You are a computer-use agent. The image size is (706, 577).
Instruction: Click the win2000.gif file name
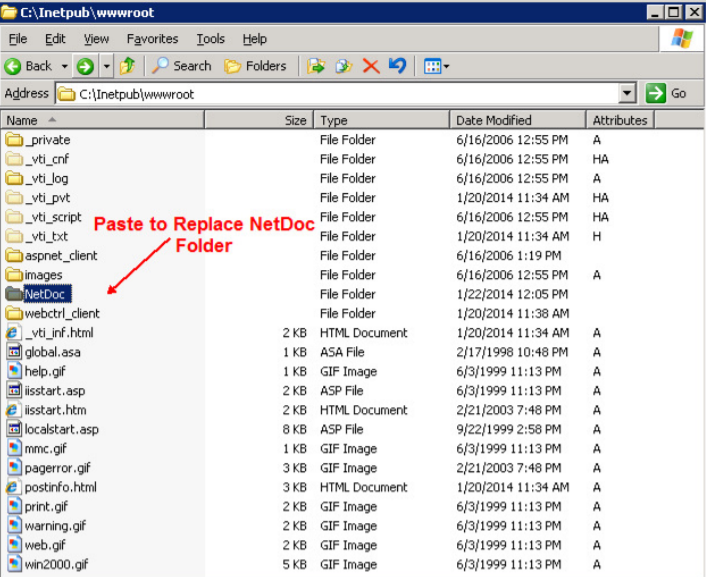pyautogui.click(x=56, y=564)
